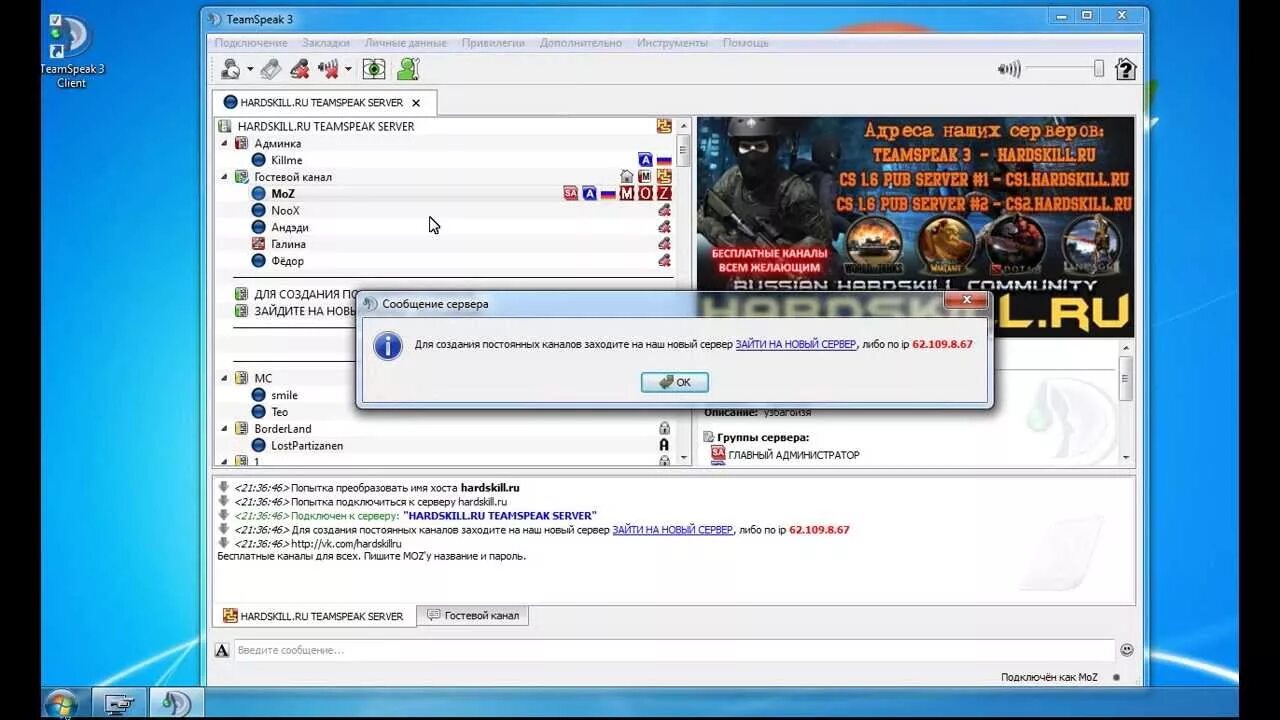Screen dimensions: 1280x720
Task: Switch to the bottom HARDSKILL.RU TEAMSPEAK SERVER chat tab
Action: click(x=313, y=616)
